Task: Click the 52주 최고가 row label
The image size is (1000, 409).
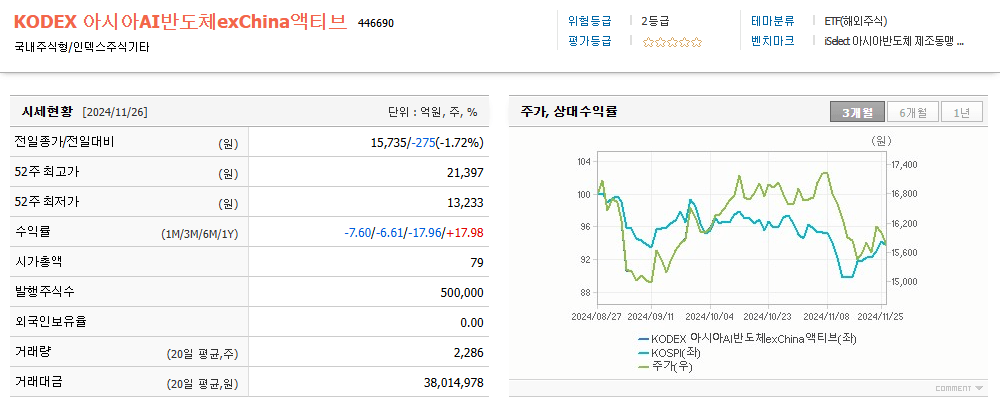Action: (46, 172)
